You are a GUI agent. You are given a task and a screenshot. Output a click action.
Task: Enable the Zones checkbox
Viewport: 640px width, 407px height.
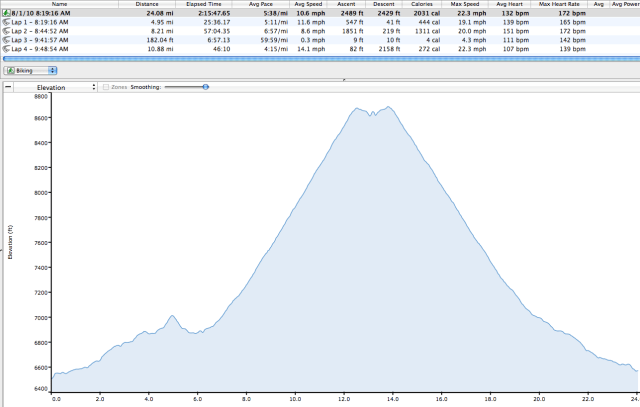click(x=106, y=87)
